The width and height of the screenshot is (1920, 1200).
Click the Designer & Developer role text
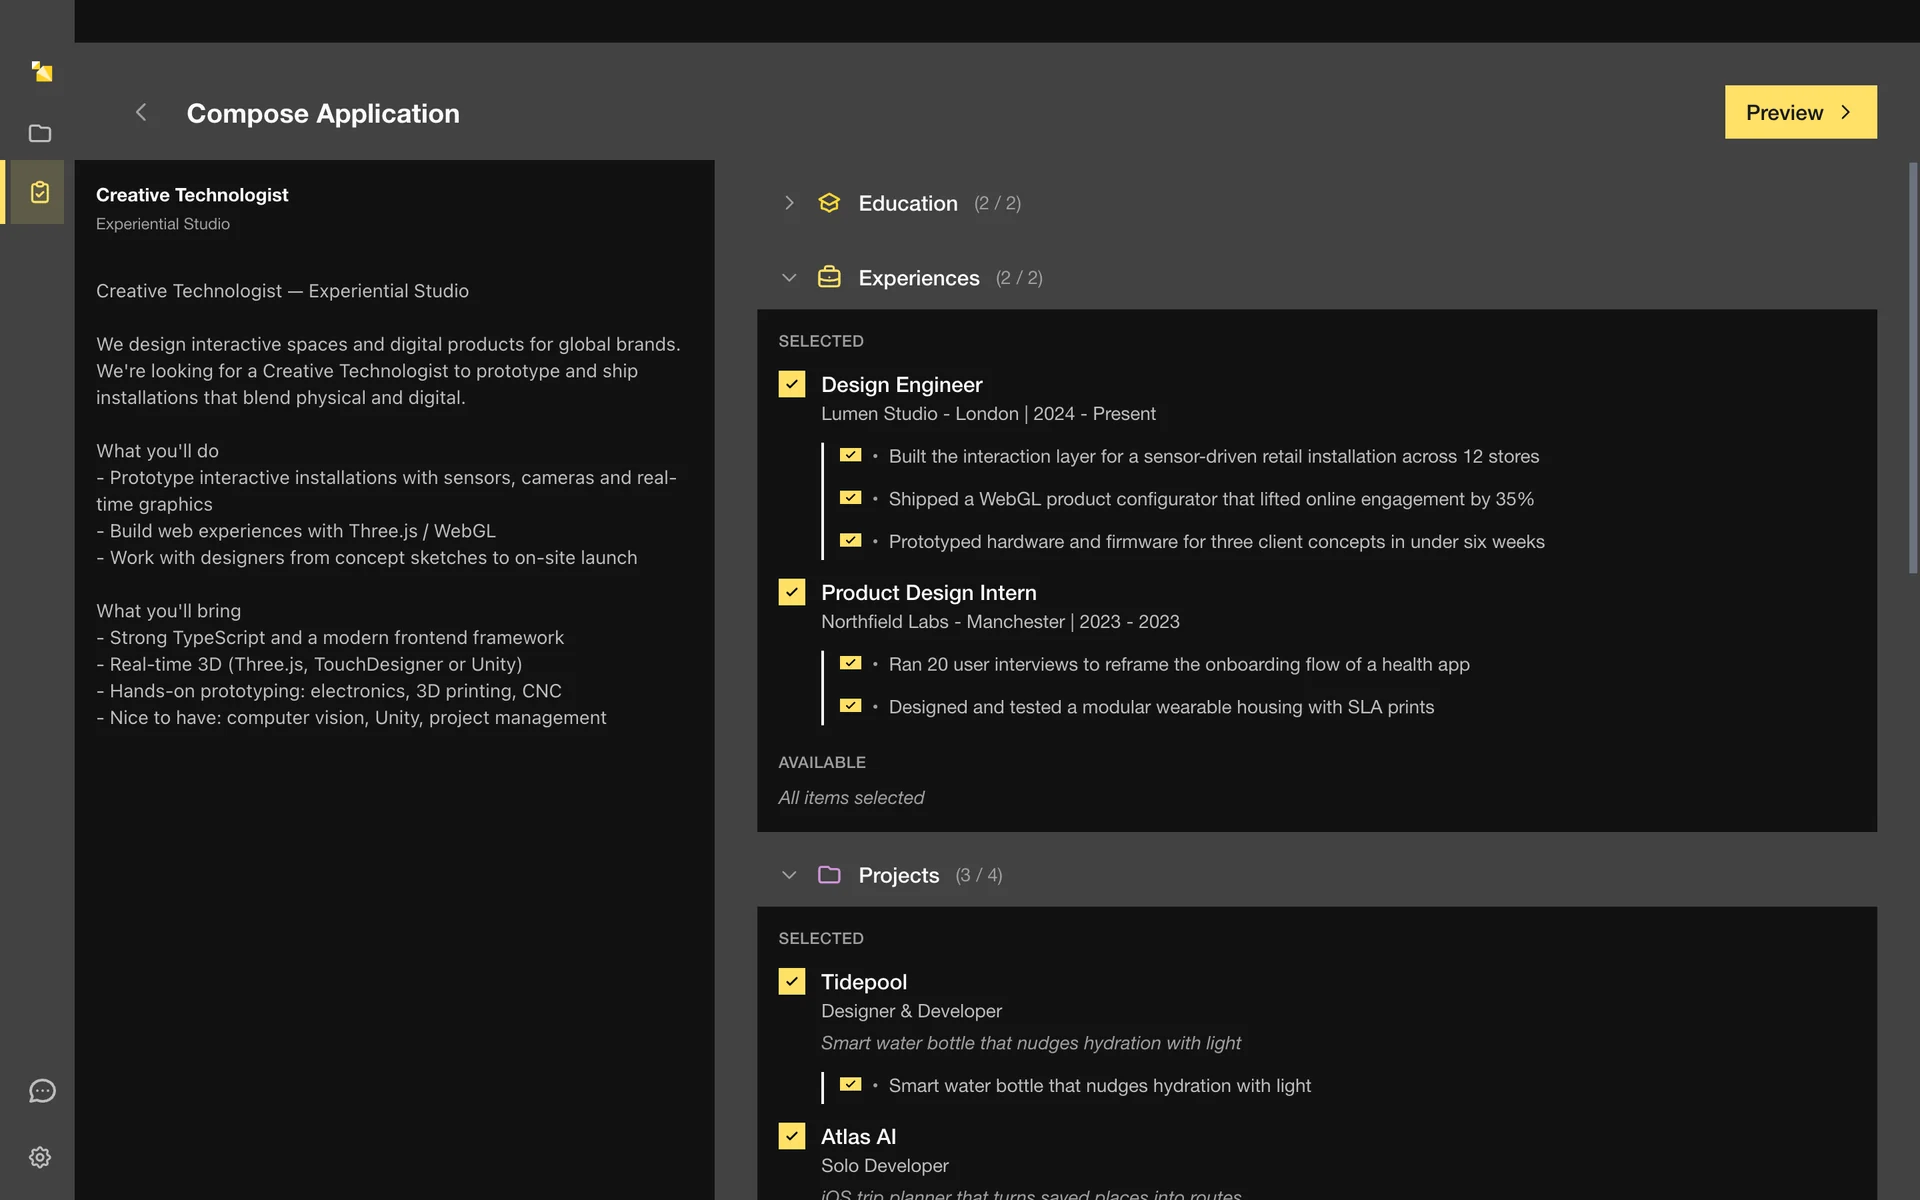911,1011
